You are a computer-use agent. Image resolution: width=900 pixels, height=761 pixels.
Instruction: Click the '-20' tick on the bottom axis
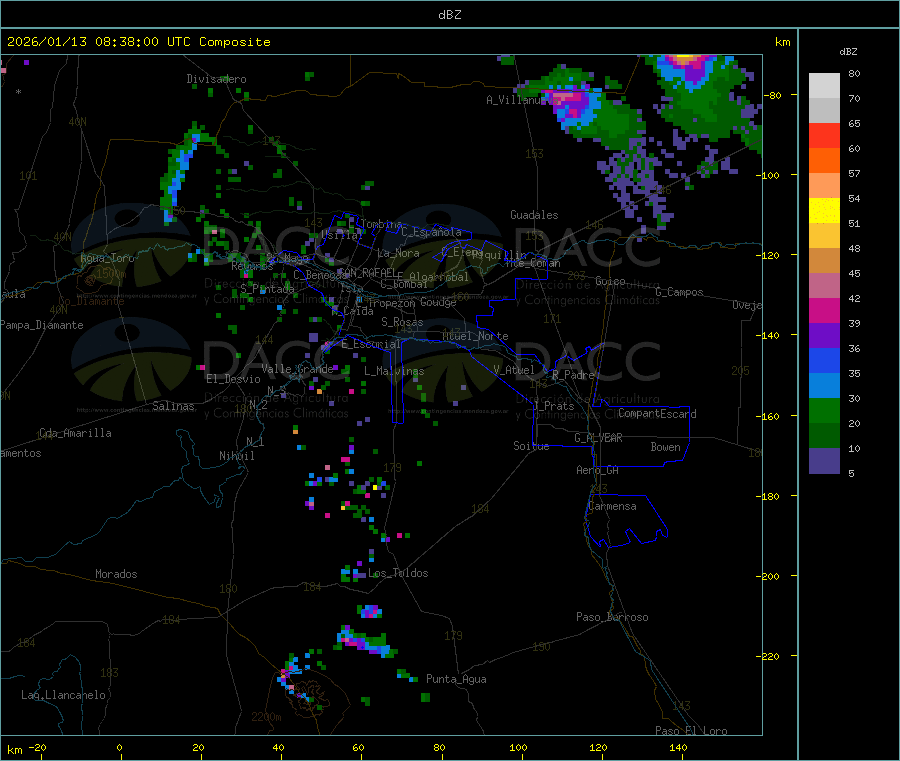pos(38,747)
